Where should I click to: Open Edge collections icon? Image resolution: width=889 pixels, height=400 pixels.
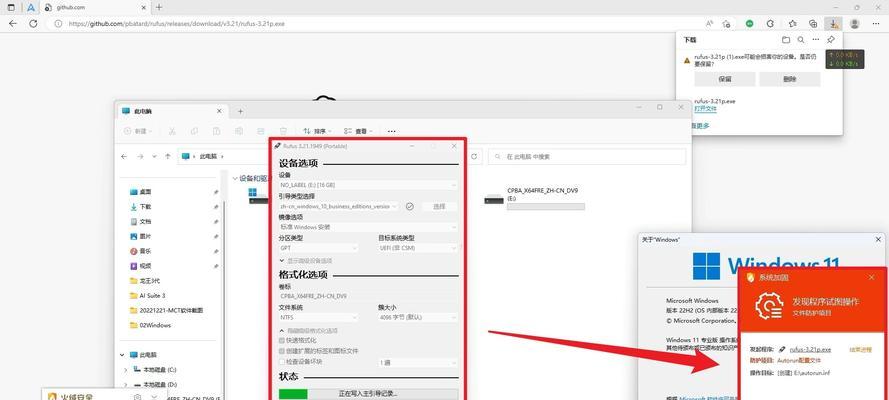click(x=813, y=24)
